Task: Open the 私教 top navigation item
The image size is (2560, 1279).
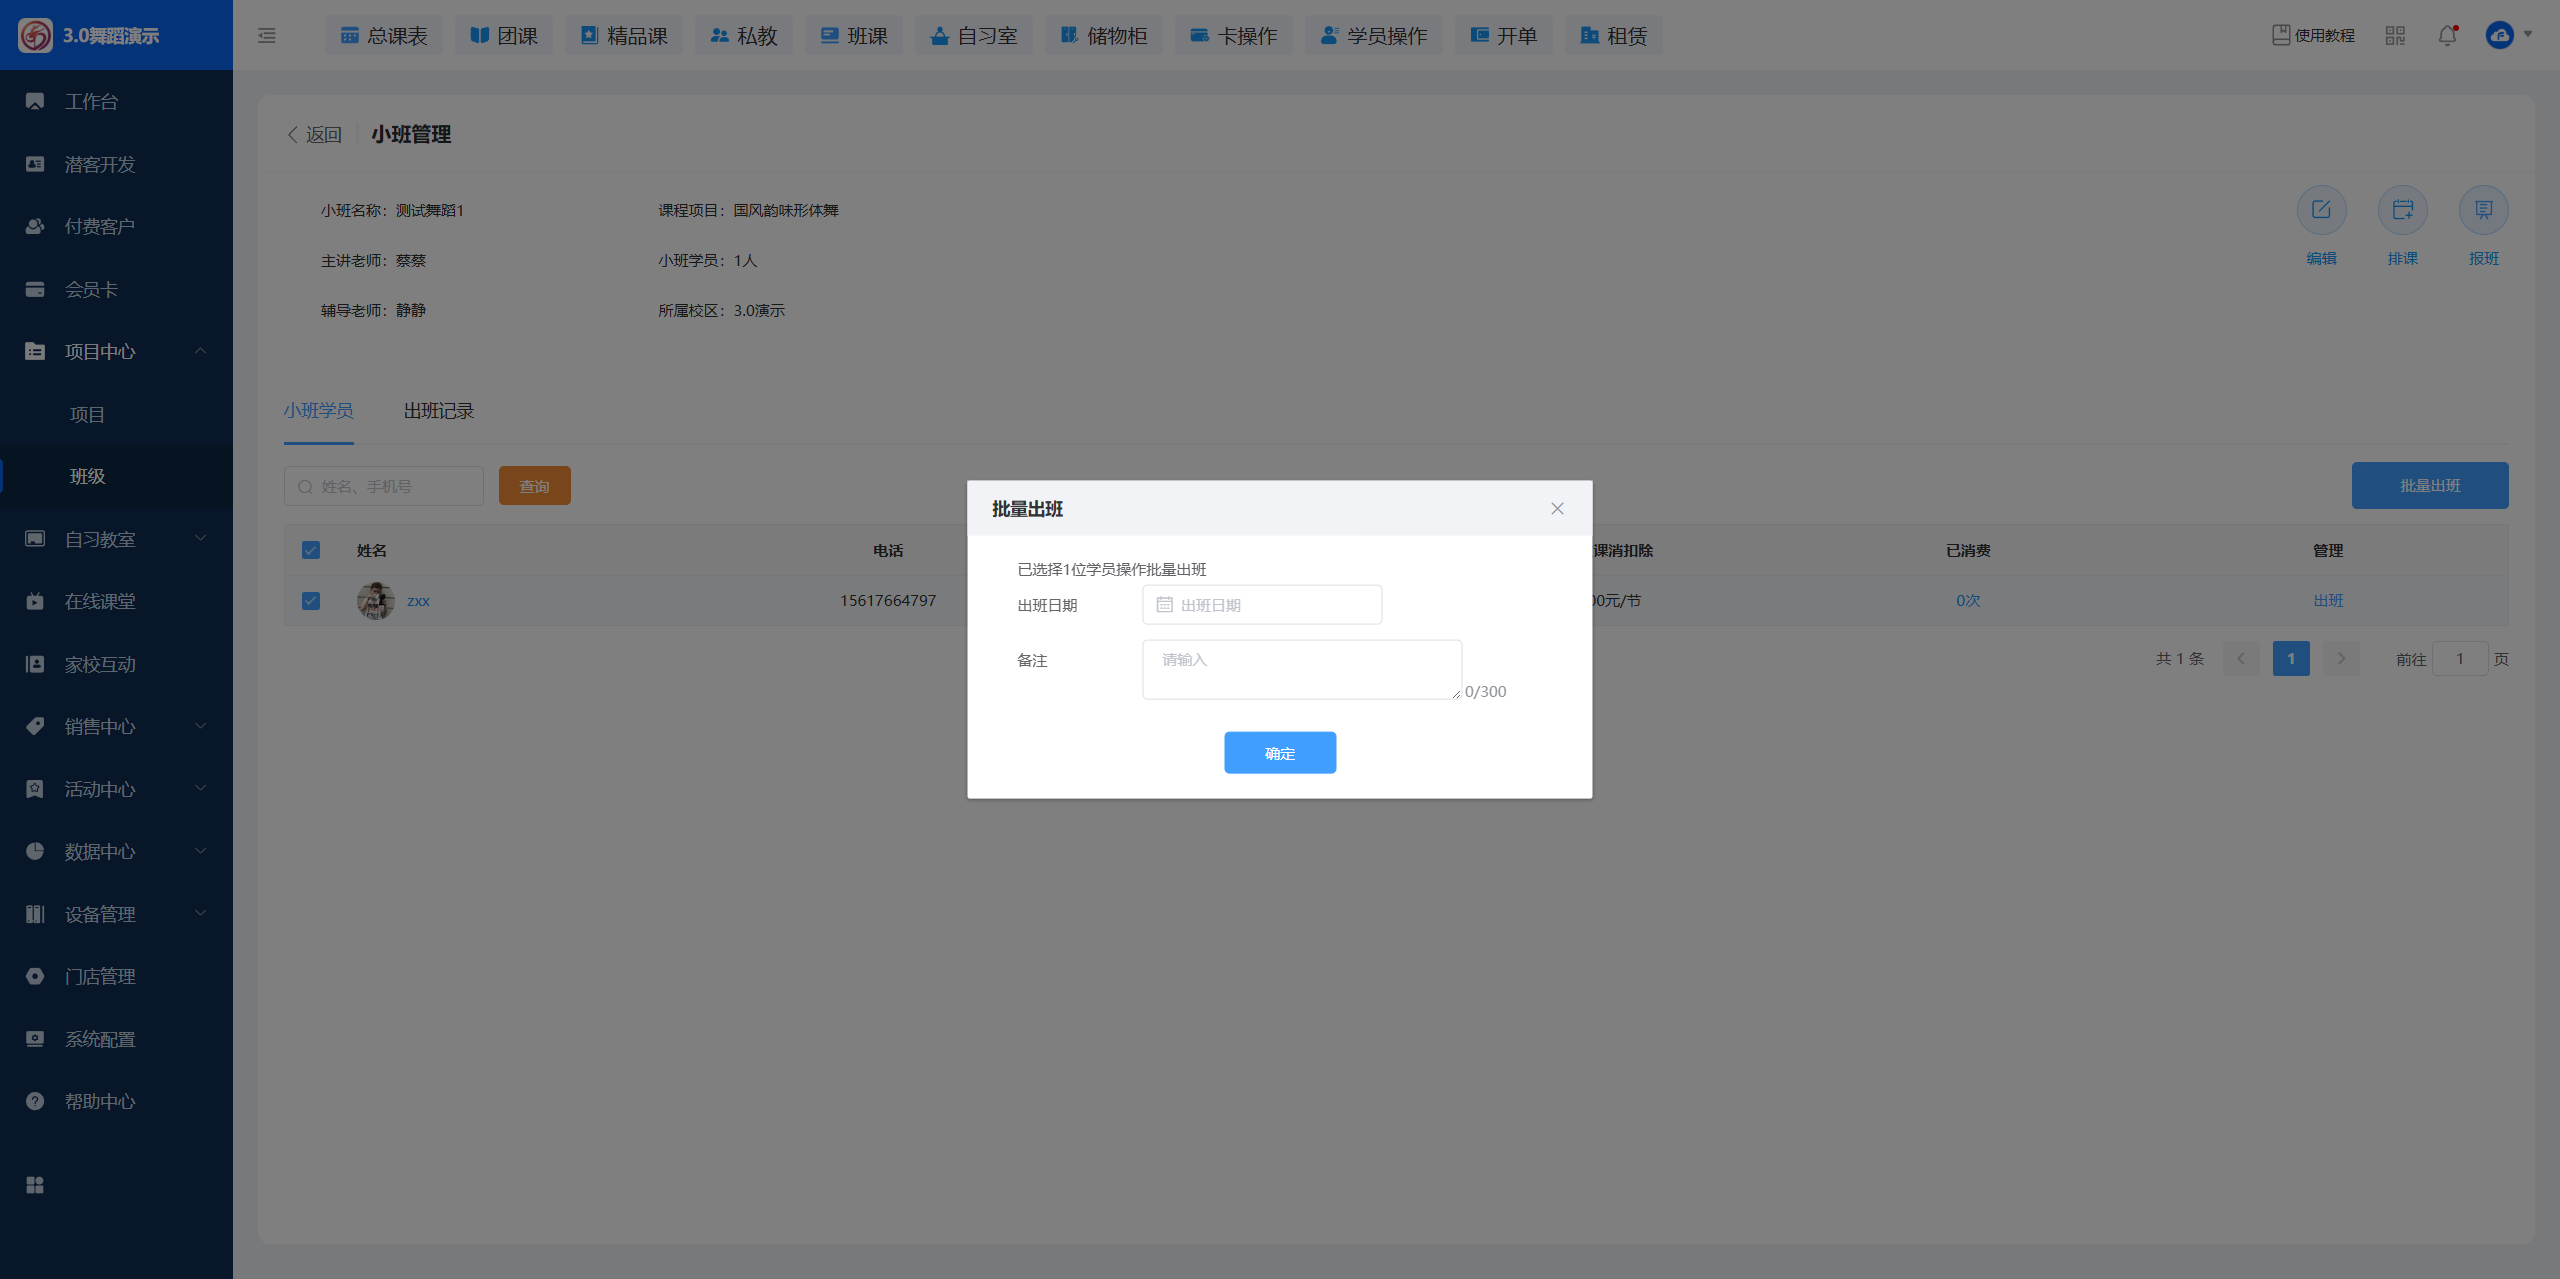Action: [744, 36]
